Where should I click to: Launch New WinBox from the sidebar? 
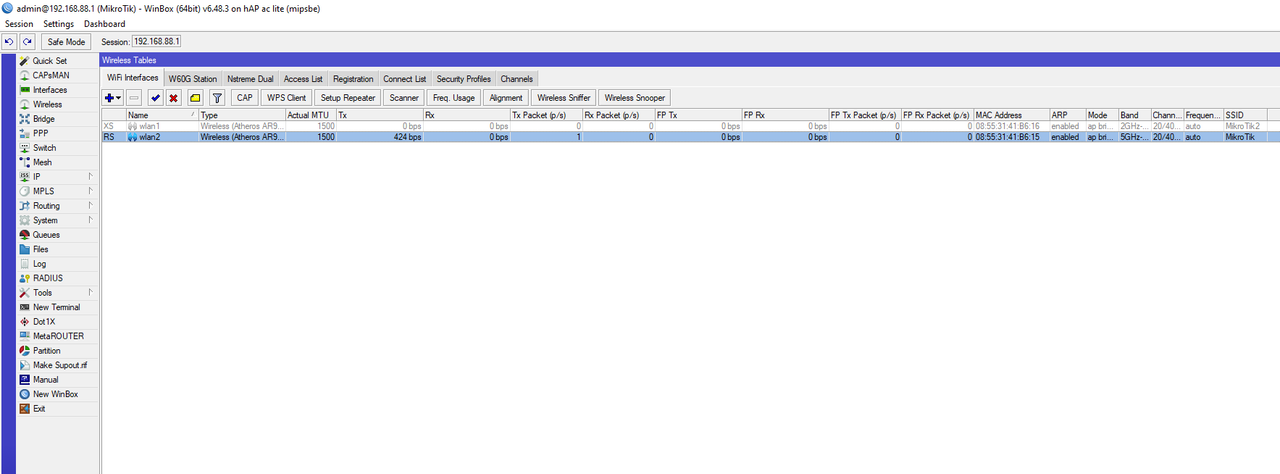click(56, 394)
